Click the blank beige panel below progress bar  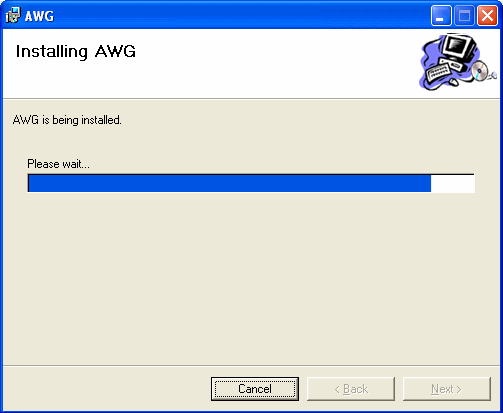[251, 277]
